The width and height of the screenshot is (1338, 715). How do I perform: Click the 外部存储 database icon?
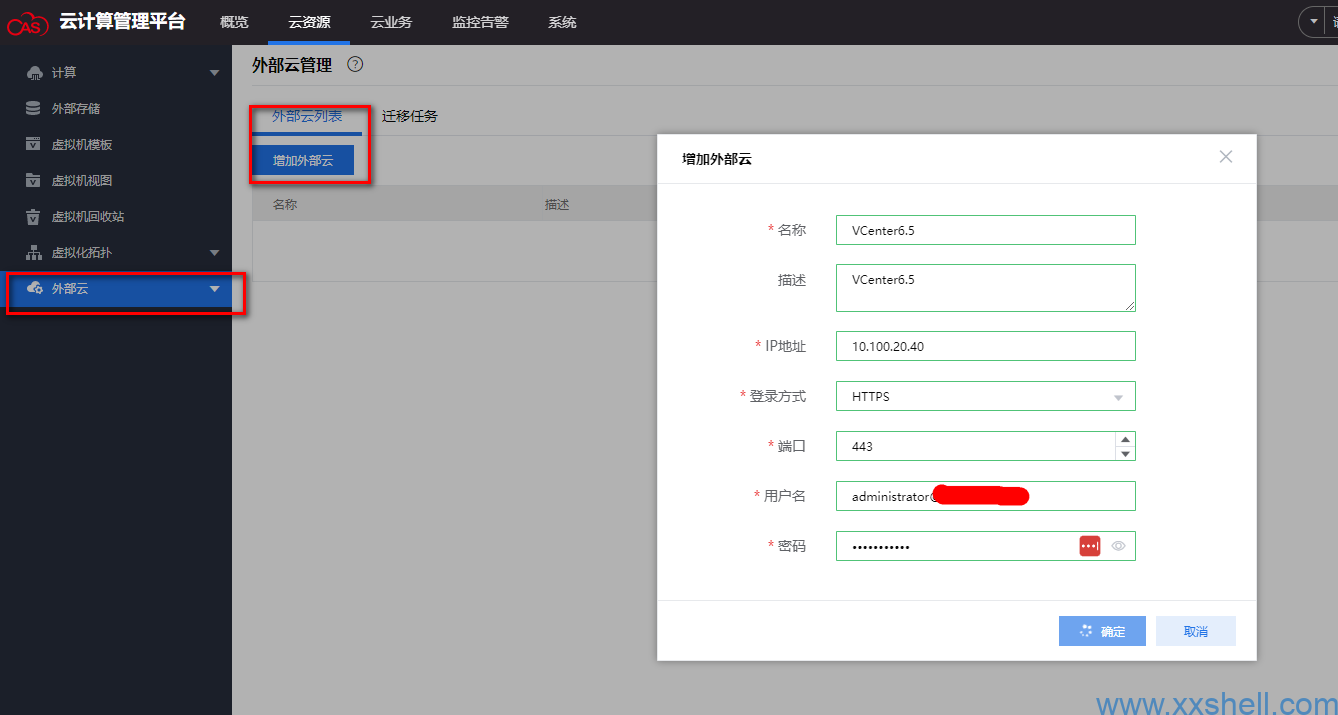(34, 109)
